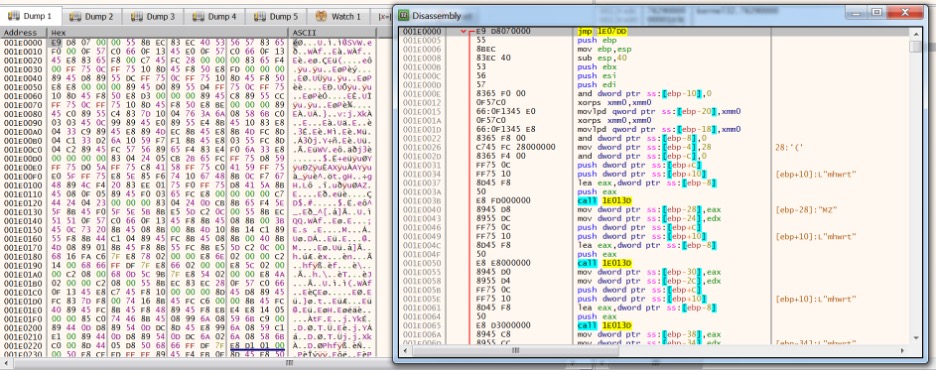The height and width of the screenshot is (370, 936).
Task: Click the Disassembly horizontal scrollbar thumb
Action: tap(515, 350)
